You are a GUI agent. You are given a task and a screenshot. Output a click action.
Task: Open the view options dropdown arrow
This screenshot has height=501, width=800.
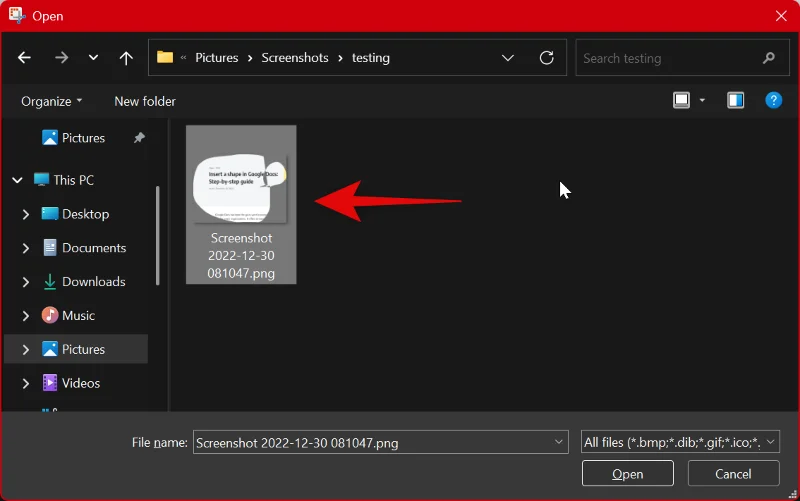[x=702, y=101]
